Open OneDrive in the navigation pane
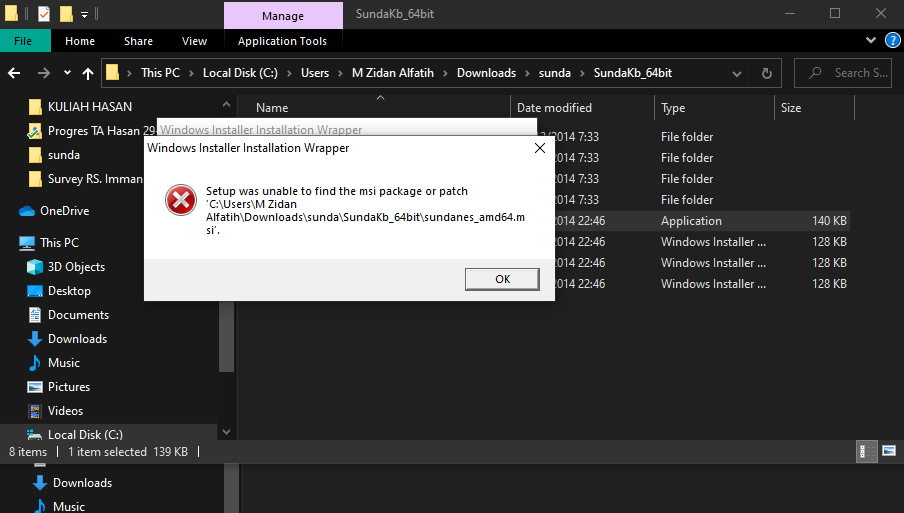904x513 pixels. coord(64,211)
